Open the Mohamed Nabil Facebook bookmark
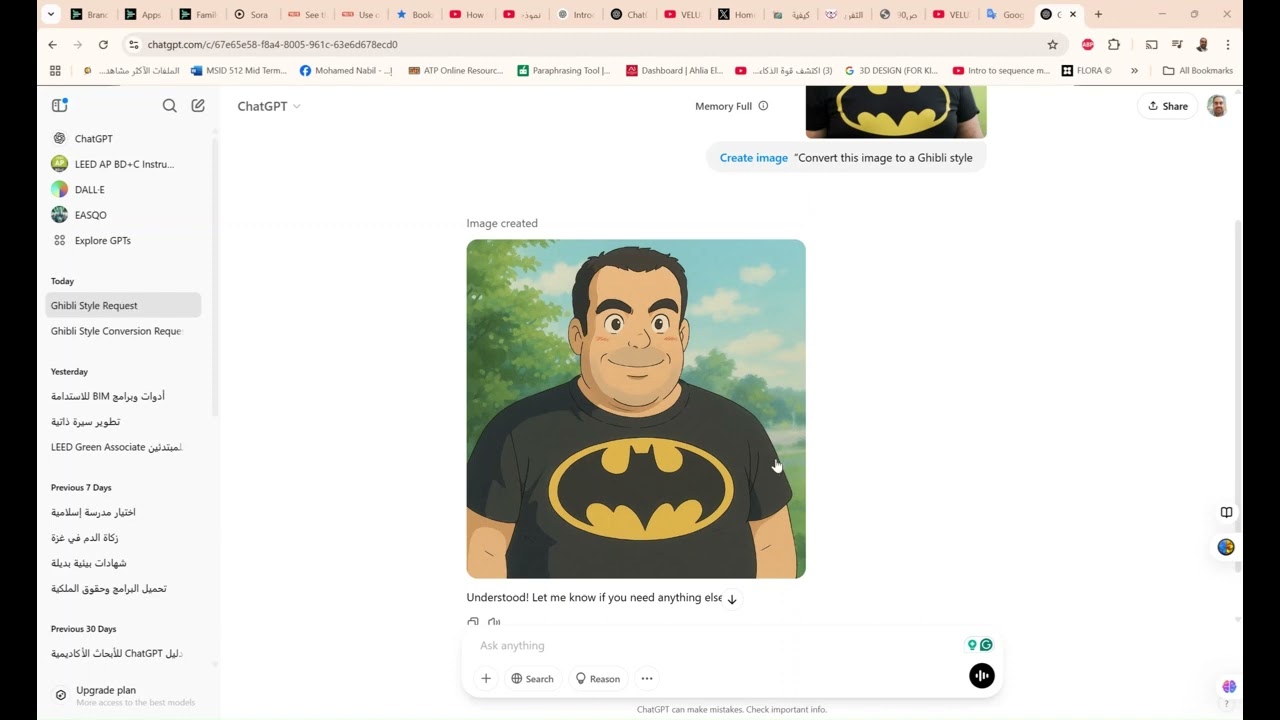 pos(346,71)
